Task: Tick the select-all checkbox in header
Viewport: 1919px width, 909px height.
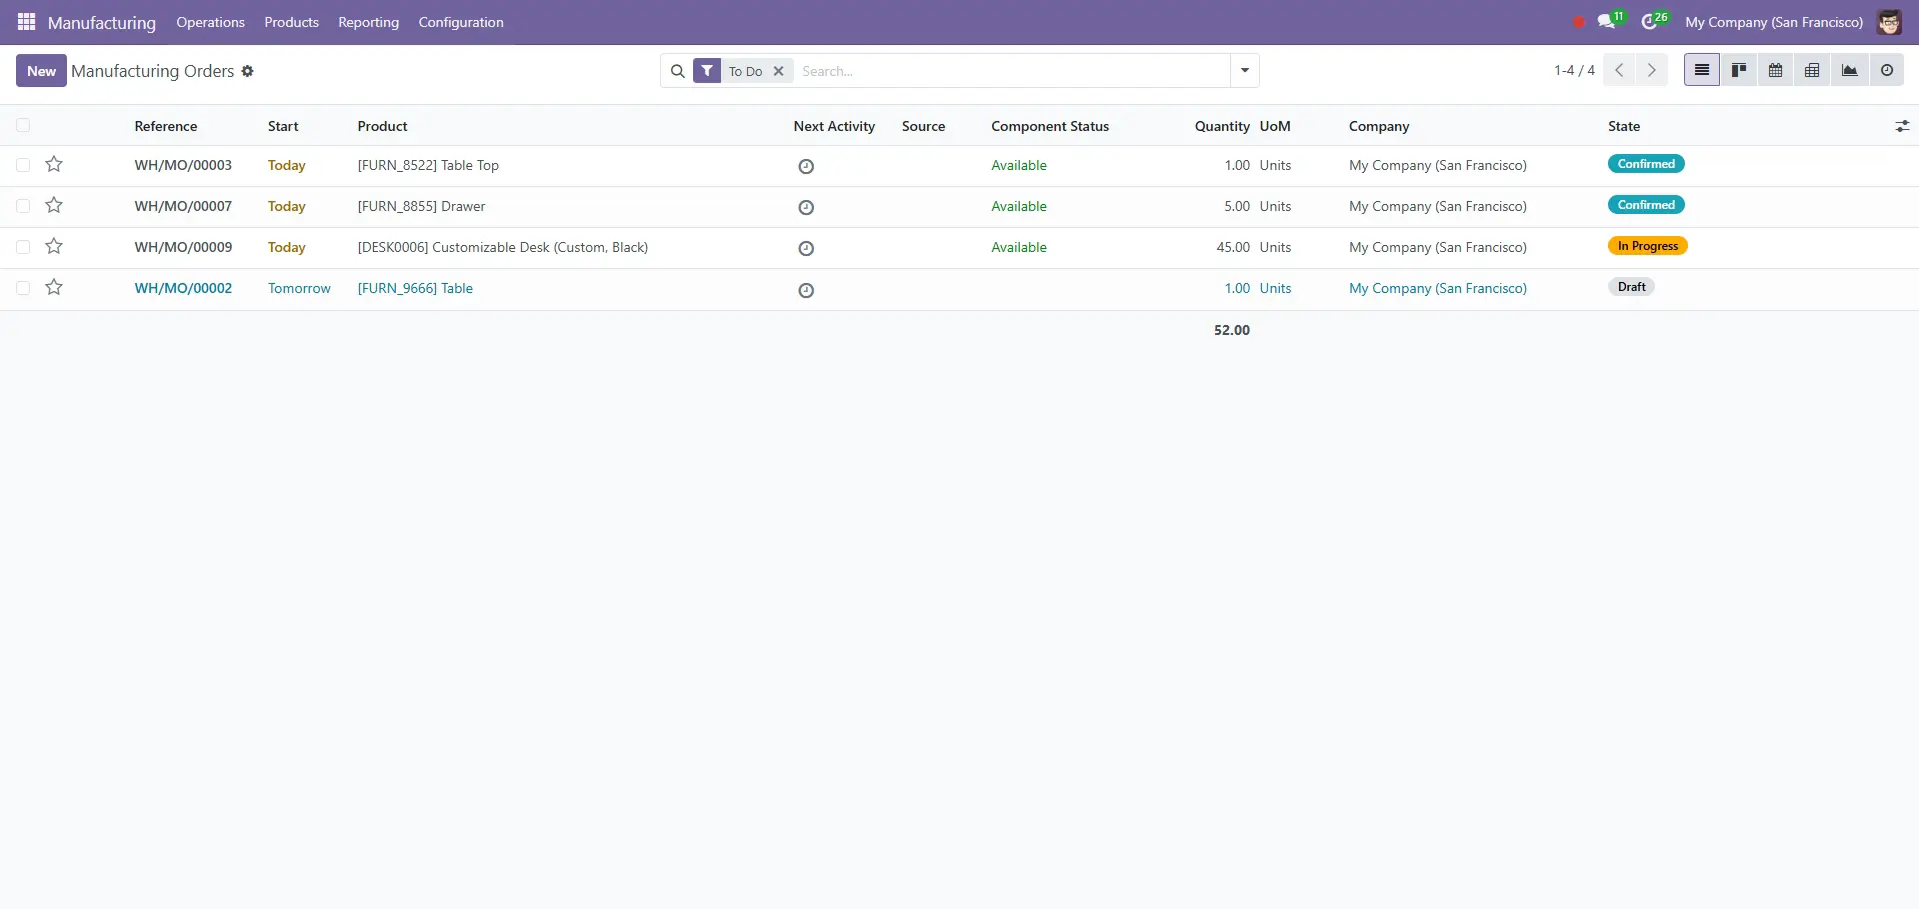Action: [23, 126]
